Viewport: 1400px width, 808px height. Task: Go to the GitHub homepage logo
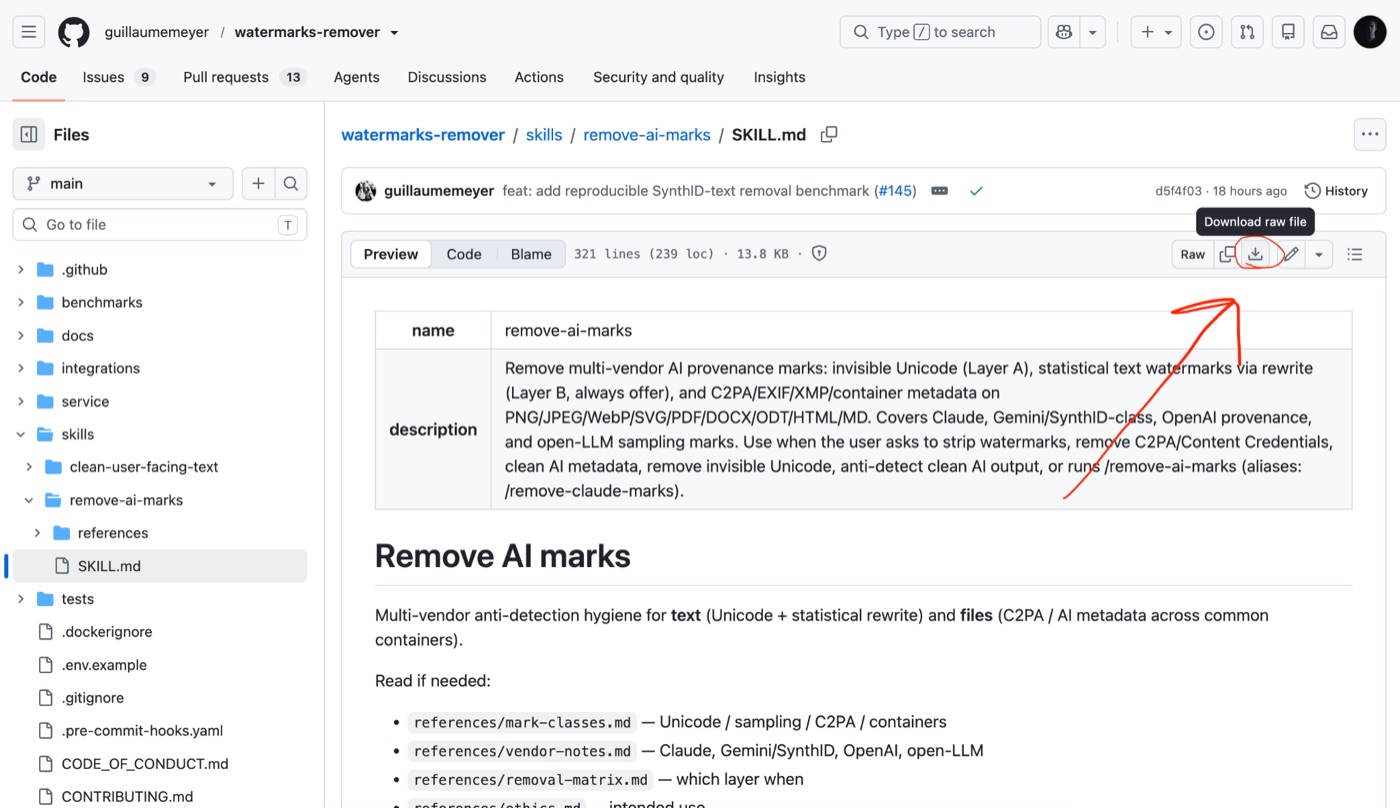pyautogui.click(x=74, y=32)
